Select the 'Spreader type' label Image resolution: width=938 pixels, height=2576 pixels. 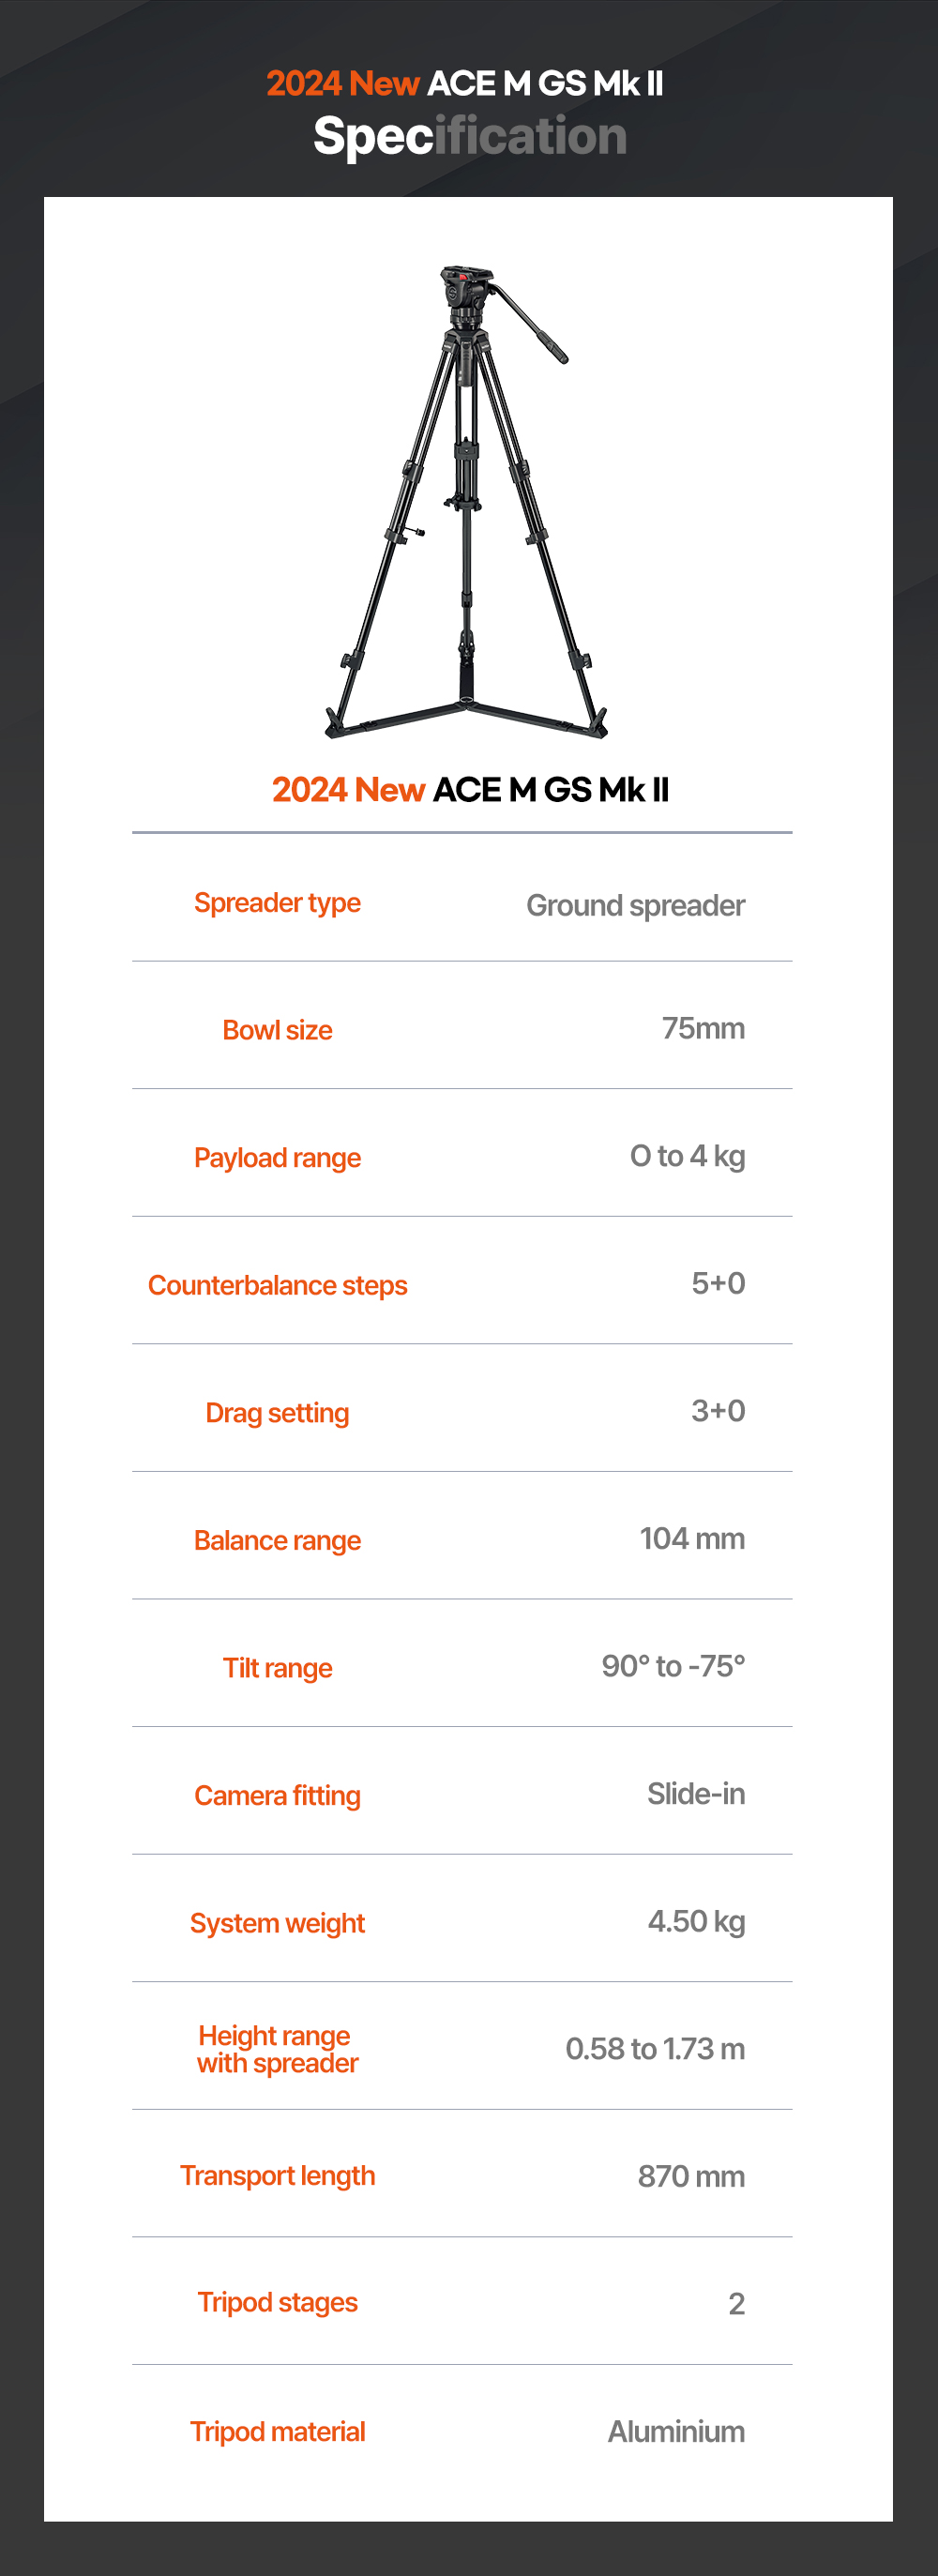point(277,903)
